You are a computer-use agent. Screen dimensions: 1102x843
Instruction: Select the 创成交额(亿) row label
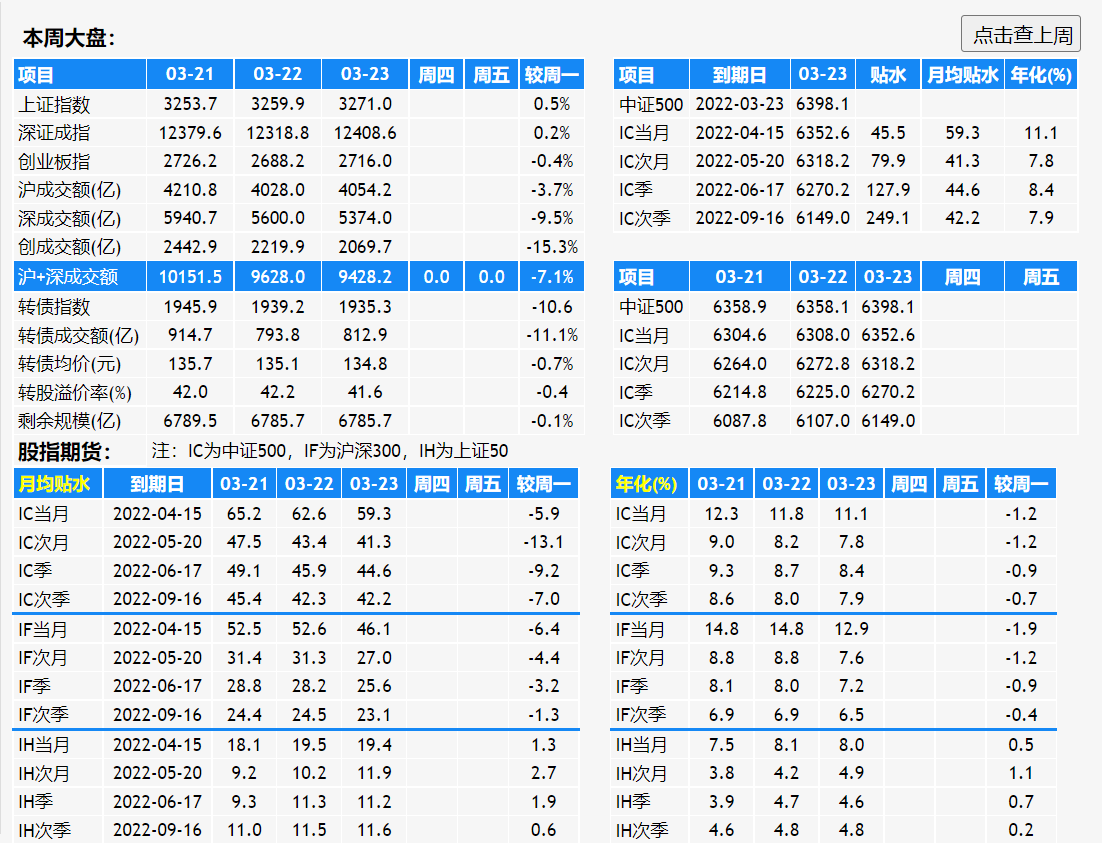[x=70, y=247]
